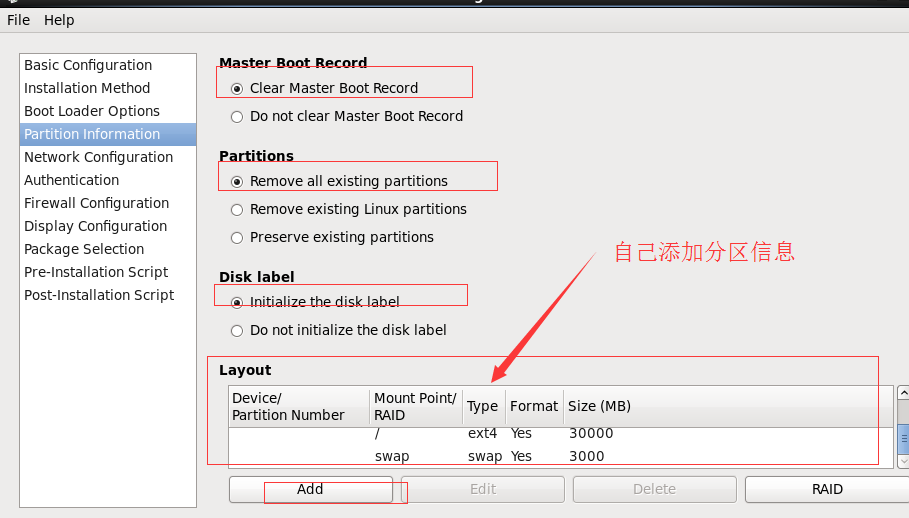Click the Type column header
909x518 pixels.
484,407
